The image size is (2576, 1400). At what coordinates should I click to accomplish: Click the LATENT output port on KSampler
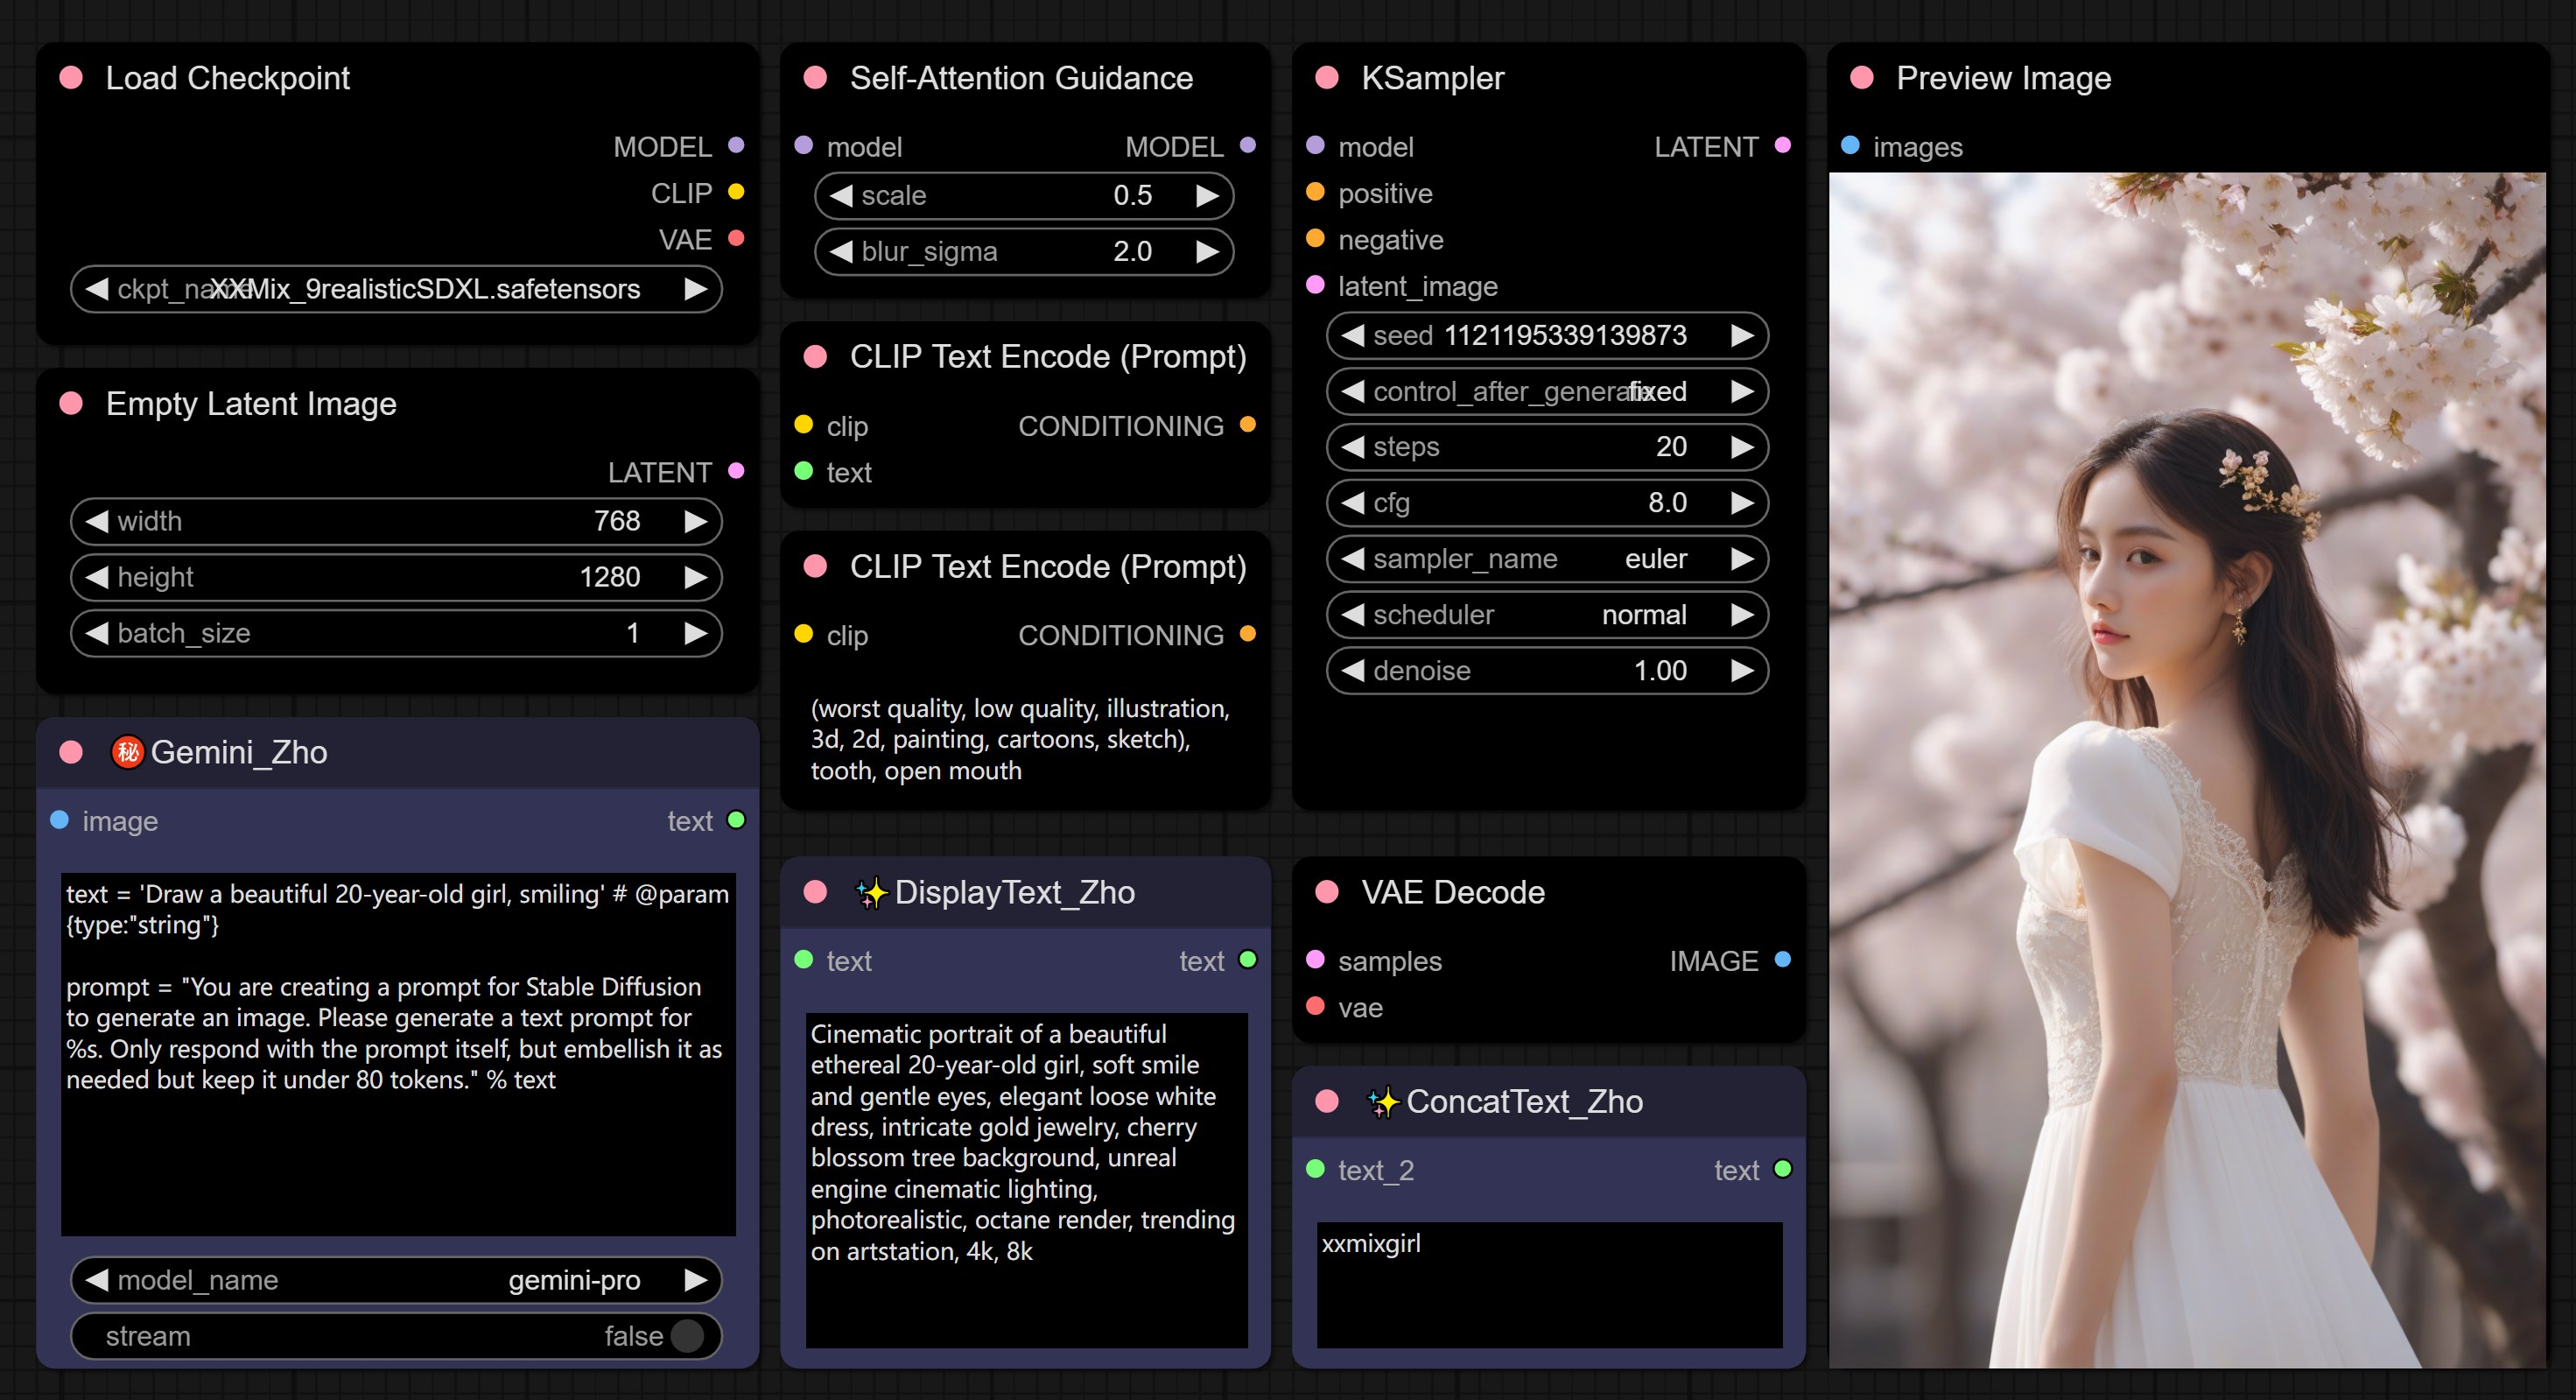coord(1782,146)
